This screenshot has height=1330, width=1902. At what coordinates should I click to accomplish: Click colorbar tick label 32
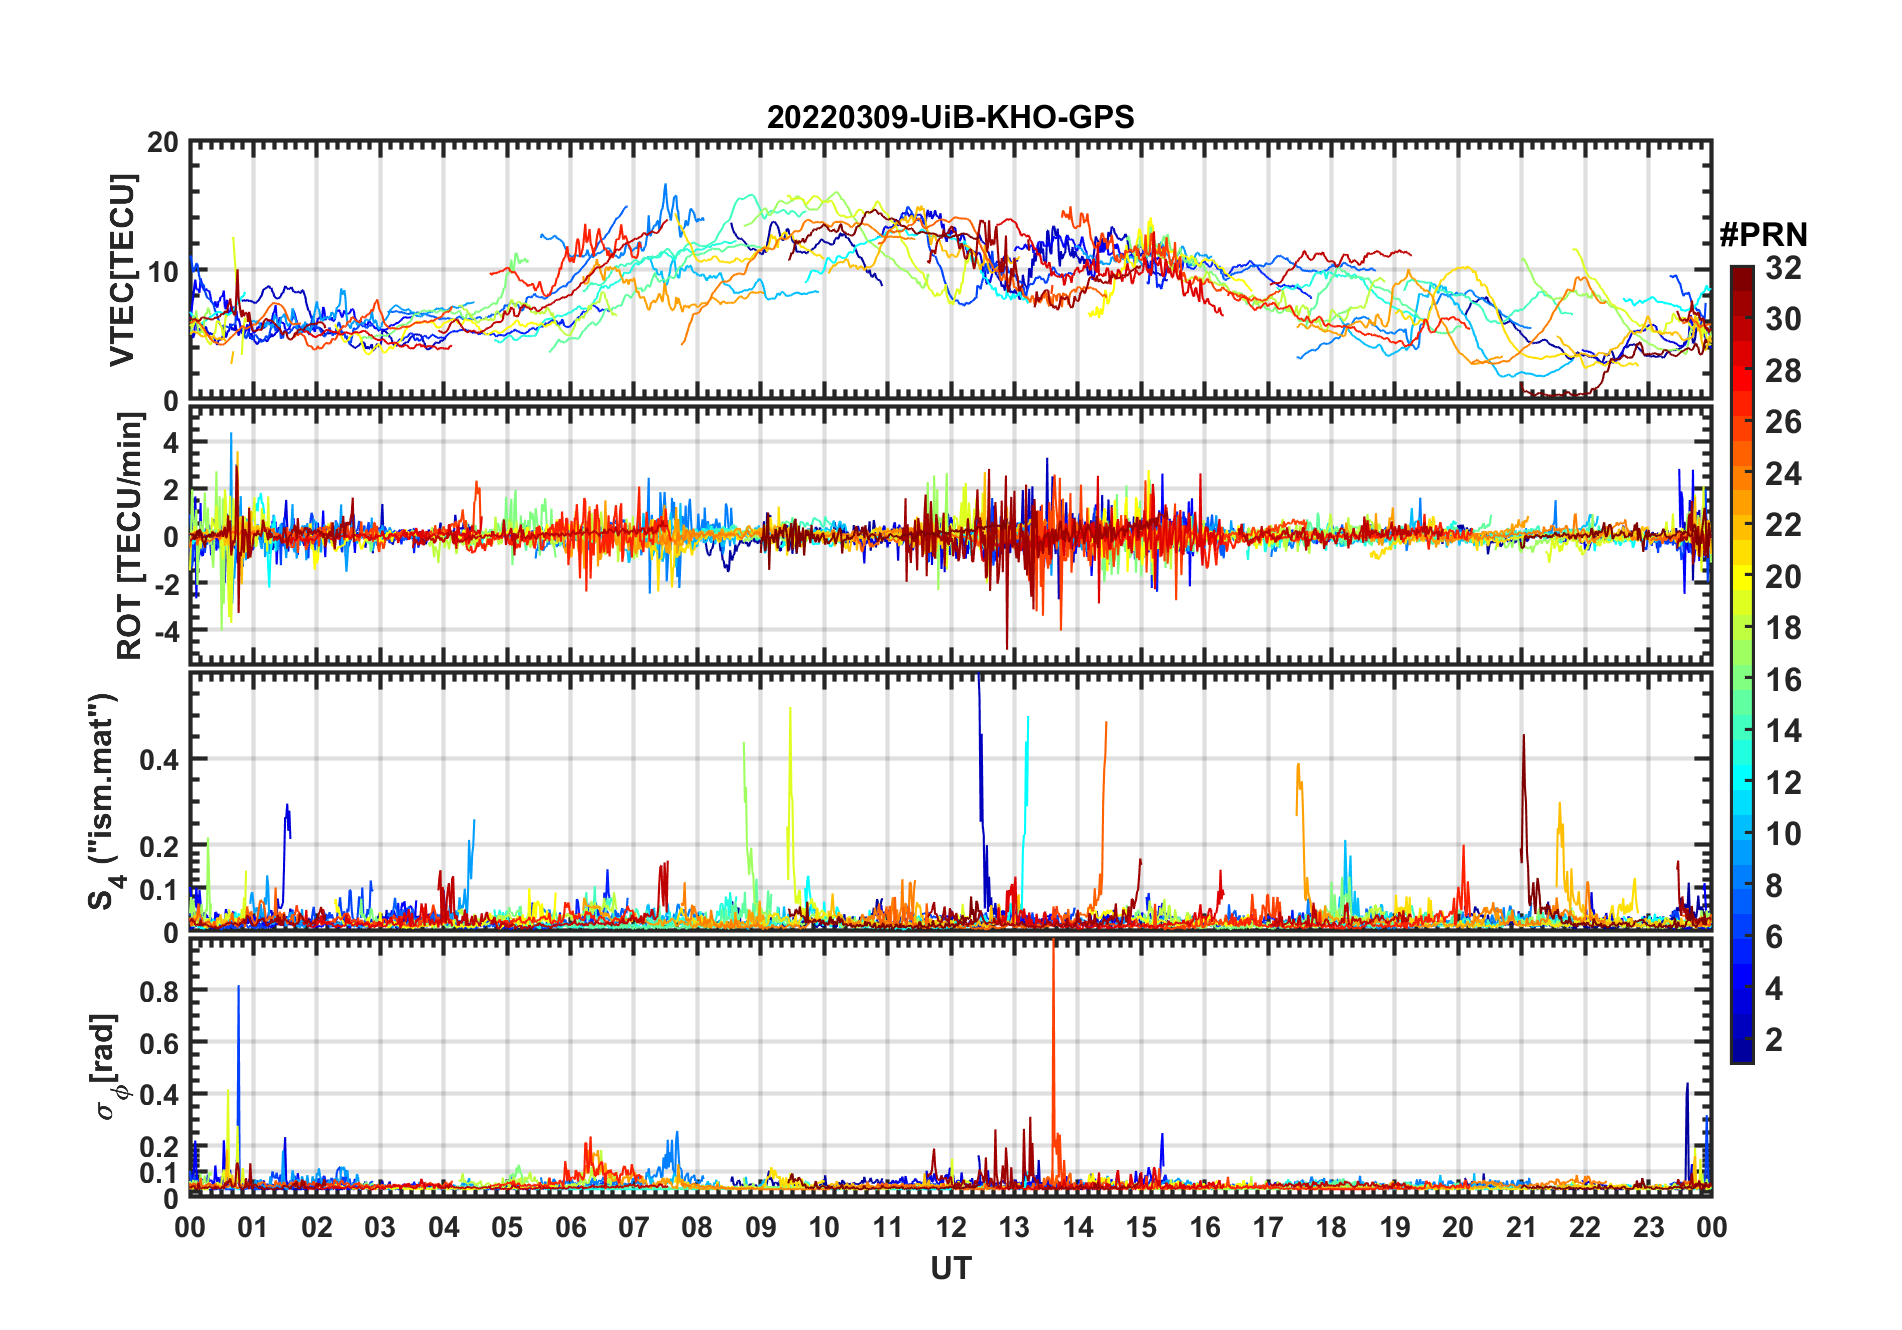pyautogui.click(x=1783, y=267)
